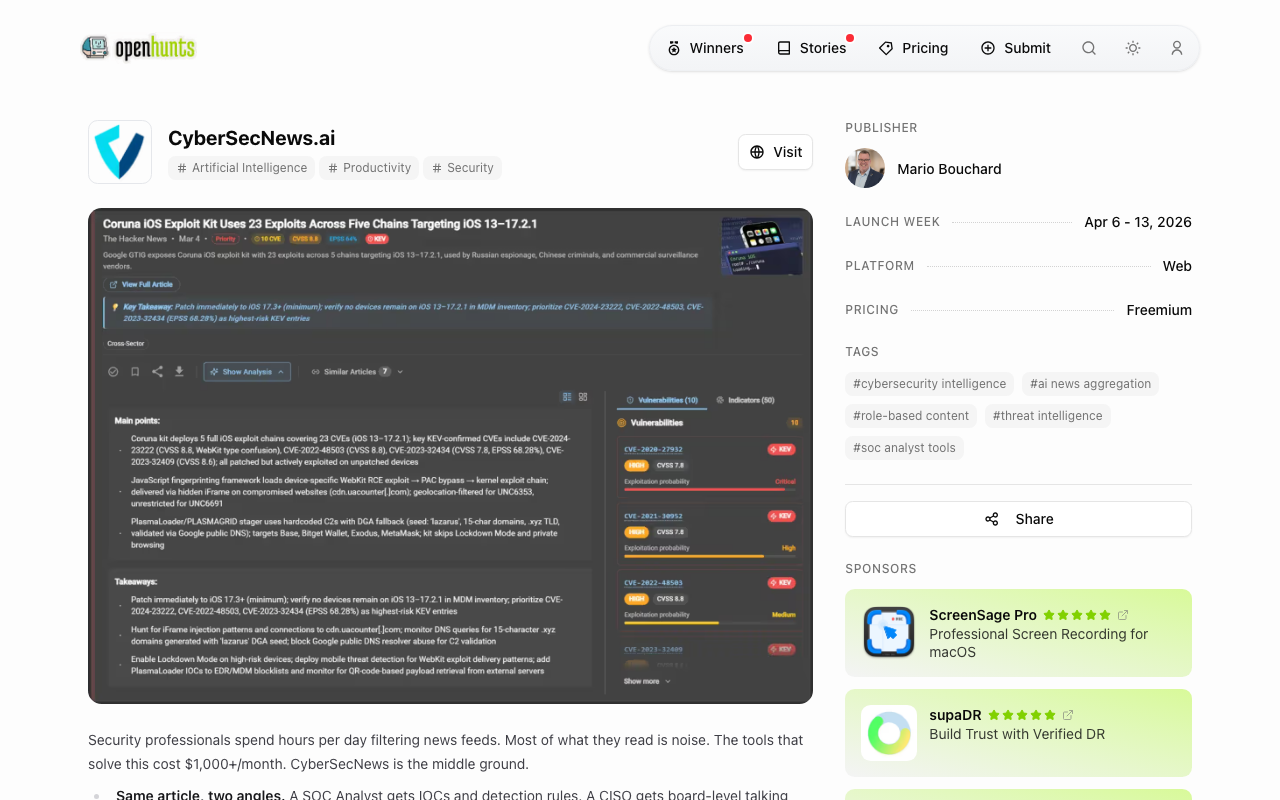Open the OpenHunts logo home link
Image resolution: width=1280 pixels, height=800 pixels.
138,48
